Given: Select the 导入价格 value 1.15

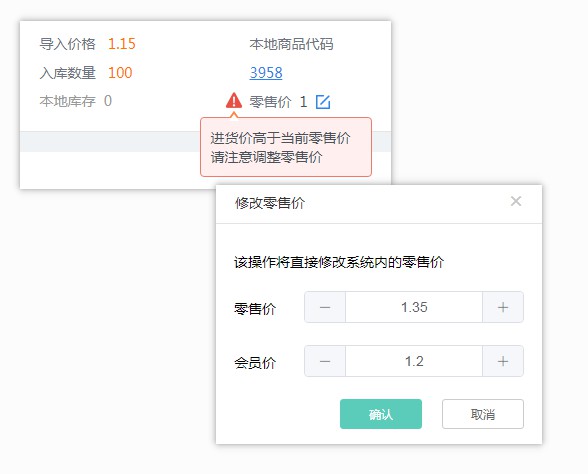Looking at the screenshot, I should click(122, 44).
